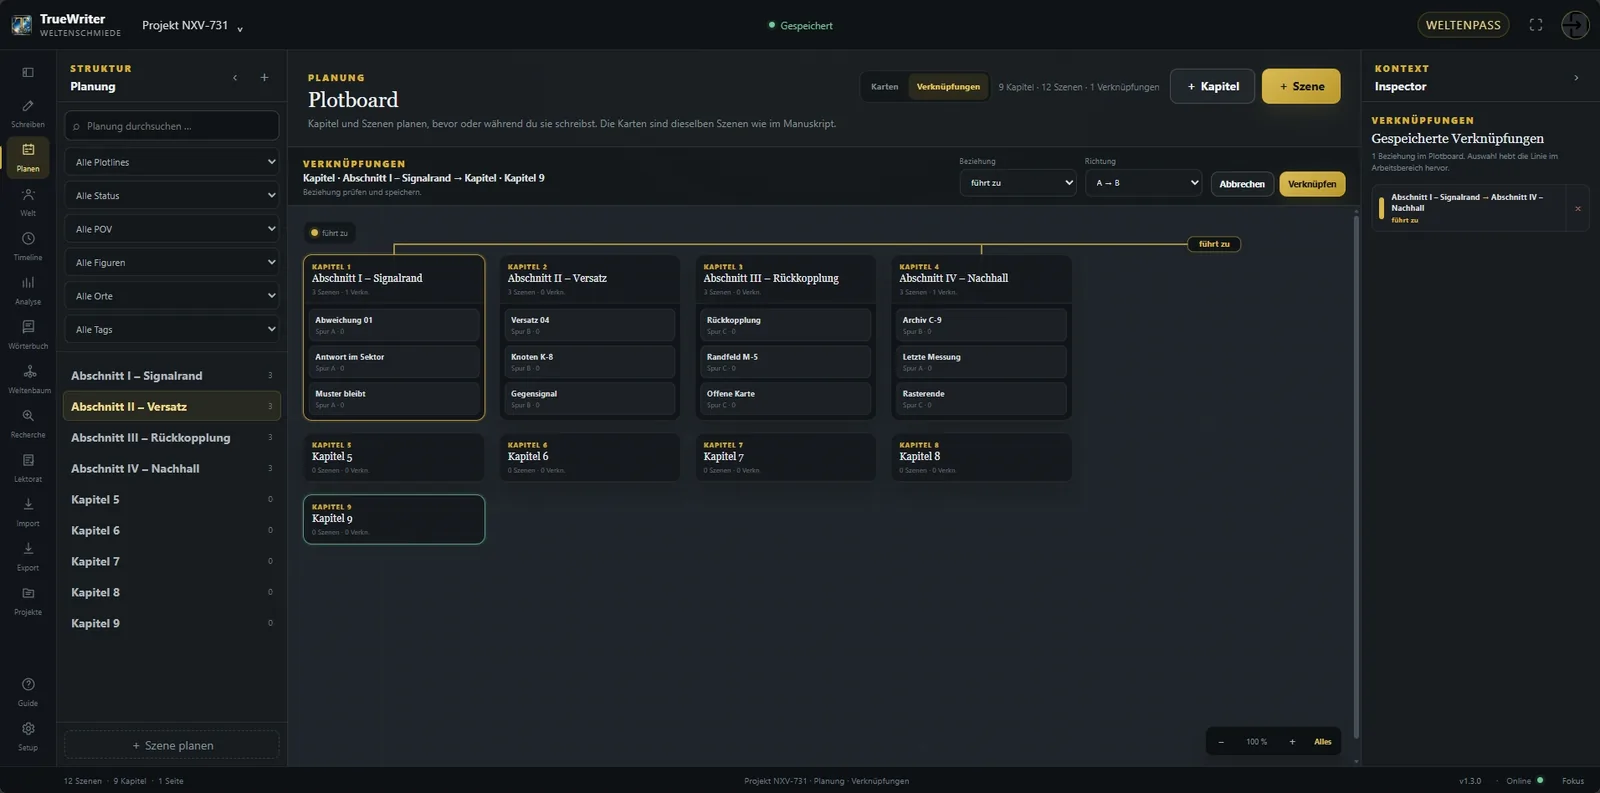Image resolution: width=1600 pixels, height=793 pixels.
Task: Select Kapitel 7 in the structure list
Action: coord(172,562)
